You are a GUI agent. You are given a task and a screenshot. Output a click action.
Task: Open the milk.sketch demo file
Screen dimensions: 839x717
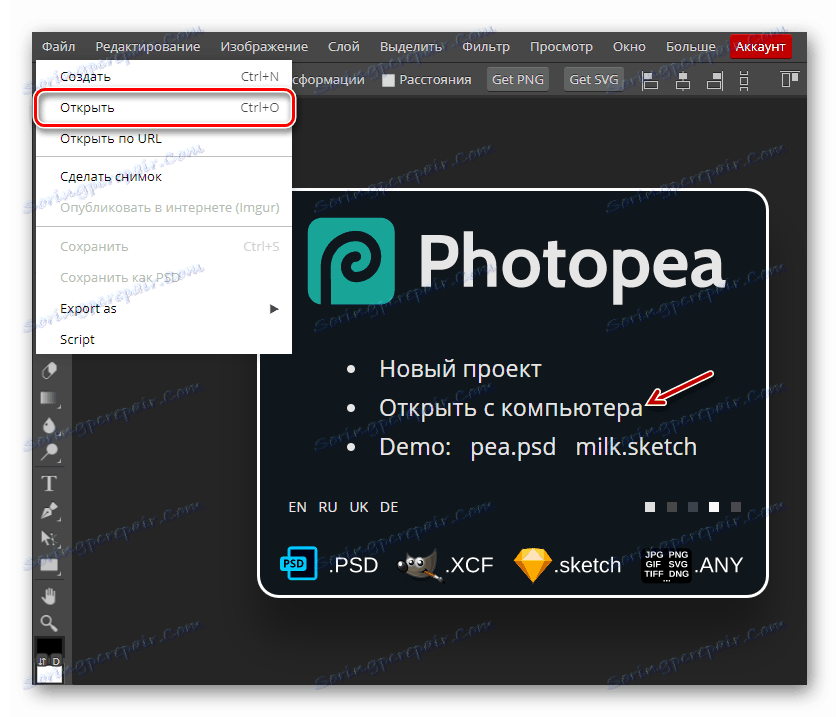point(636,447)
